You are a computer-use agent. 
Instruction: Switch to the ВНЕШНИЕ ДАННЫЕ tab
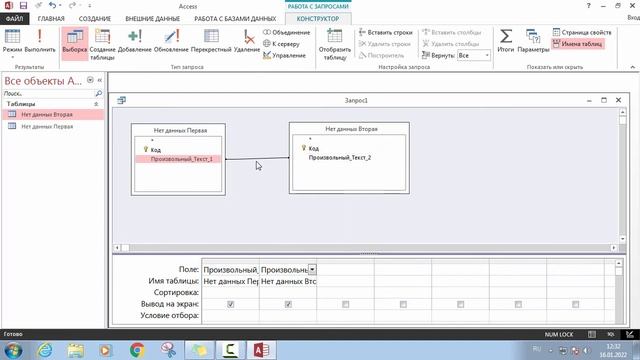(152, 19)
